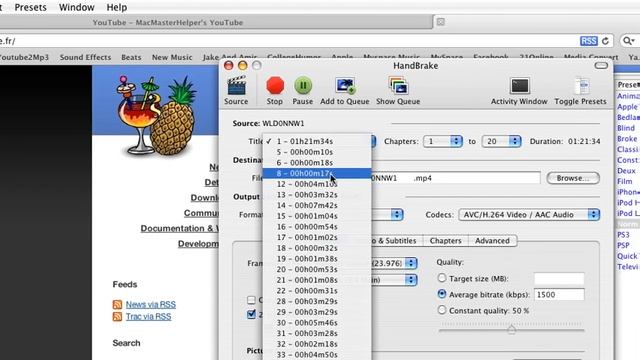
Task: Switch to the Advanced tab
Action: point(492,241)
